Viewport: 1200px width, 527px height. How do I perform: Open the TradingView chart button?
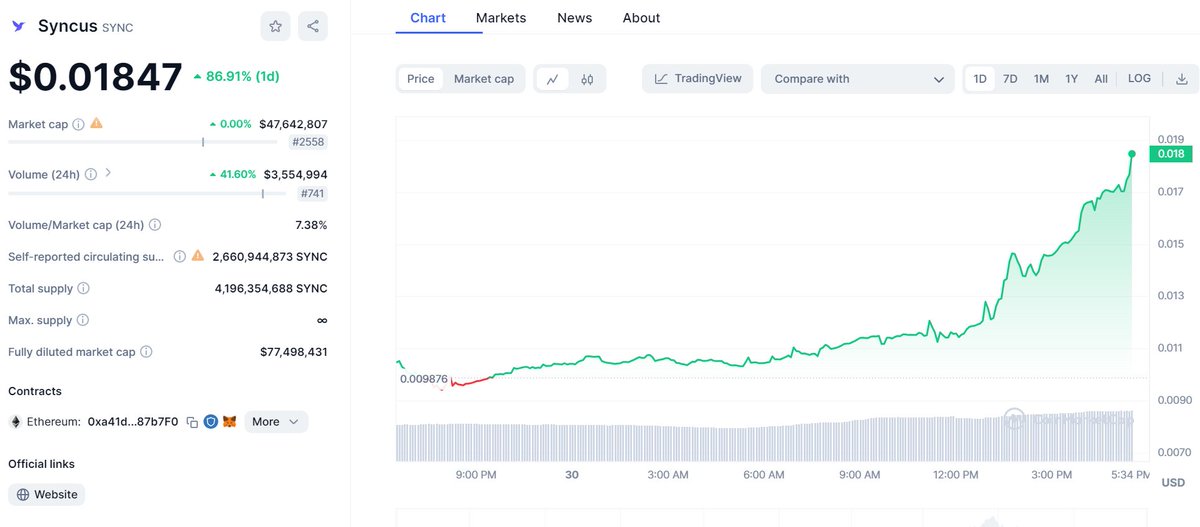coord(698,79)
